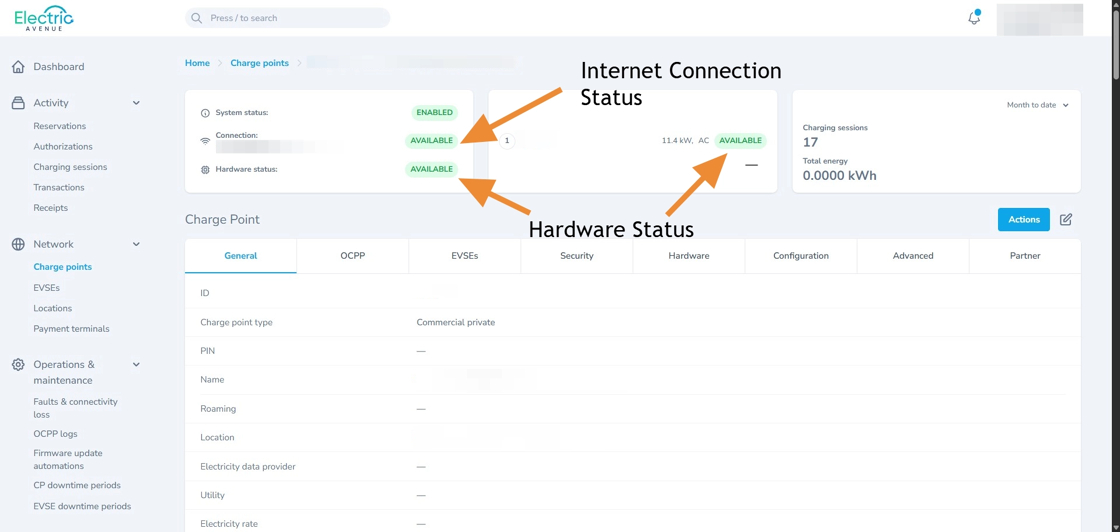Open the Hardware tab

coord(688,256)
